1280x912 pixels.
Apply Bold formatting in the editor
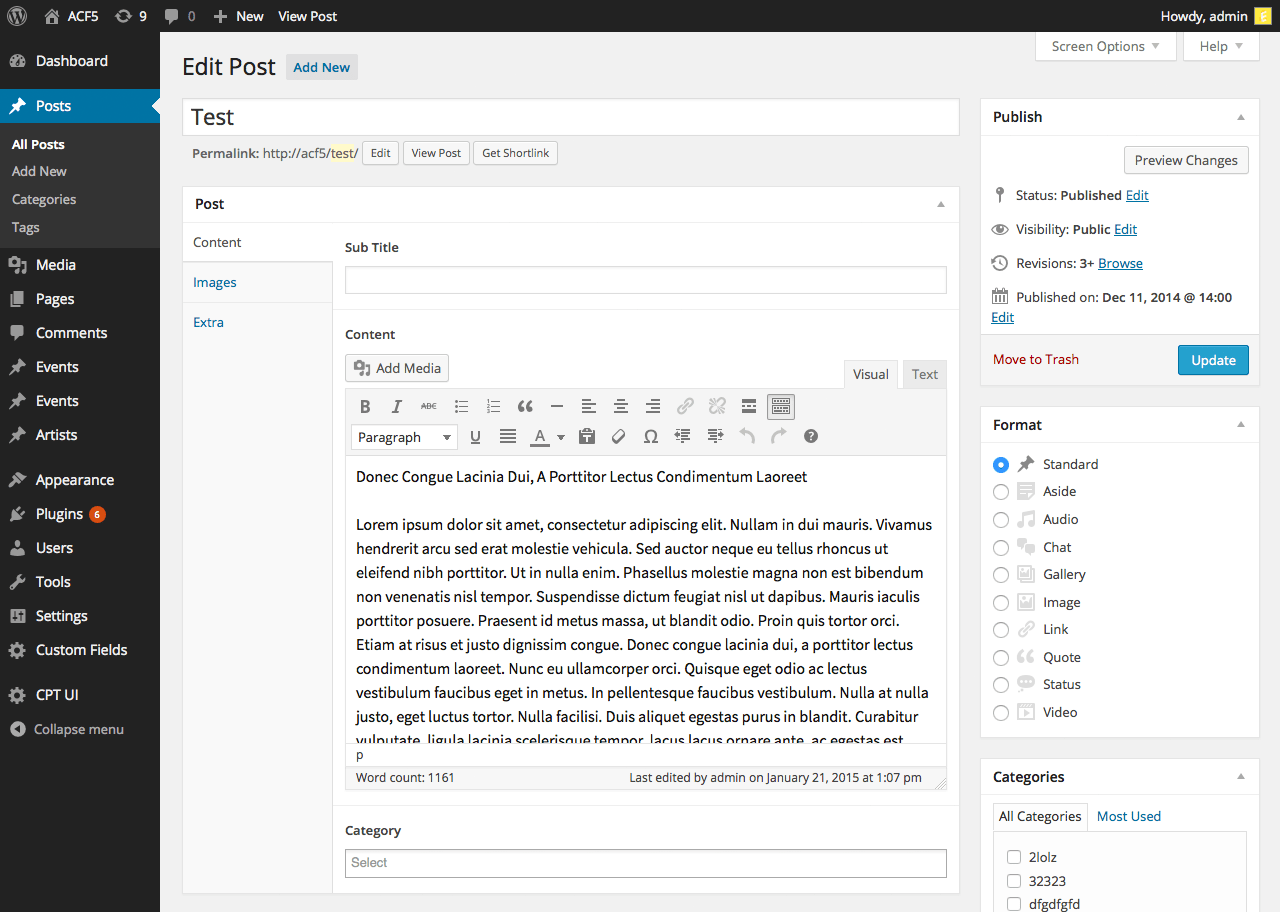365,406
